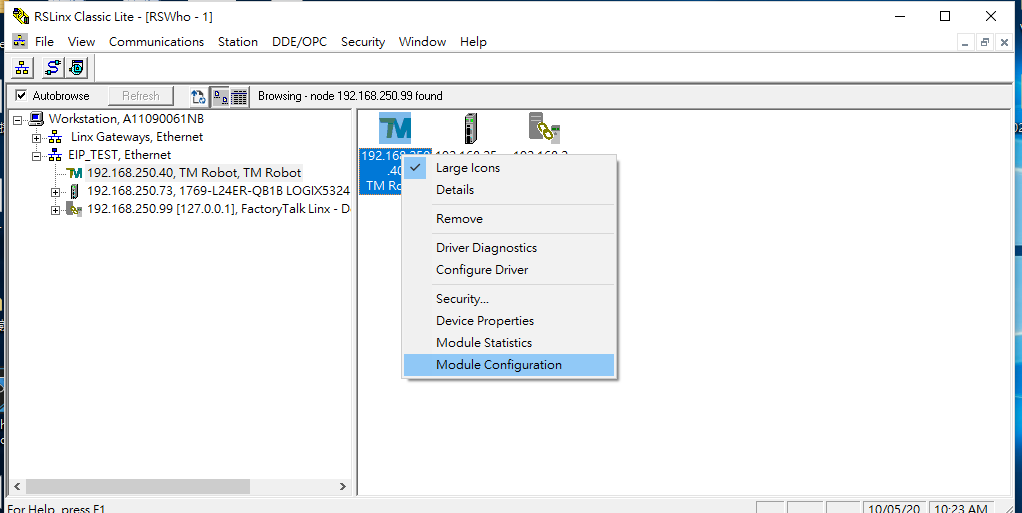Select 192.168.250.99 FactoryTalk Linx tree row

point(218,209)
